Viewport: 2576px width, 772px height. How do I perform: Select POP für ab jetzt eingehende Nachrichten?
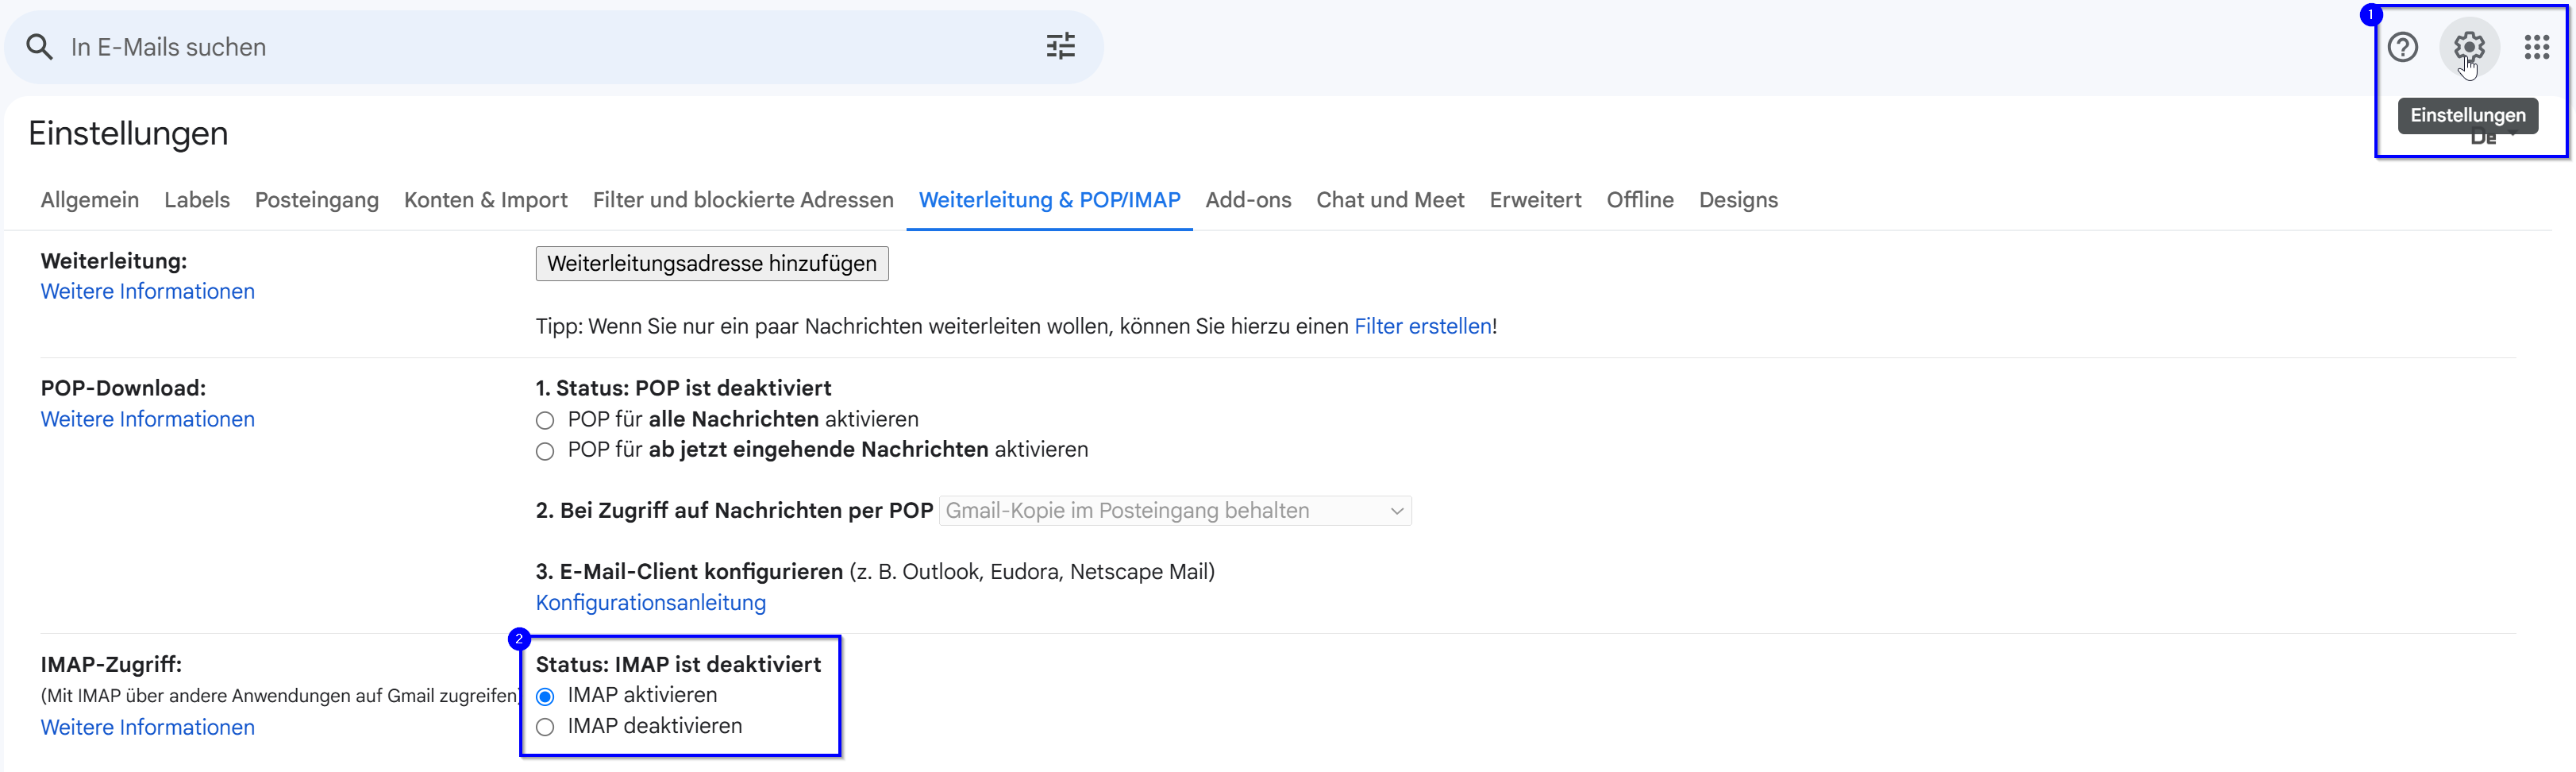click(545, 452)
